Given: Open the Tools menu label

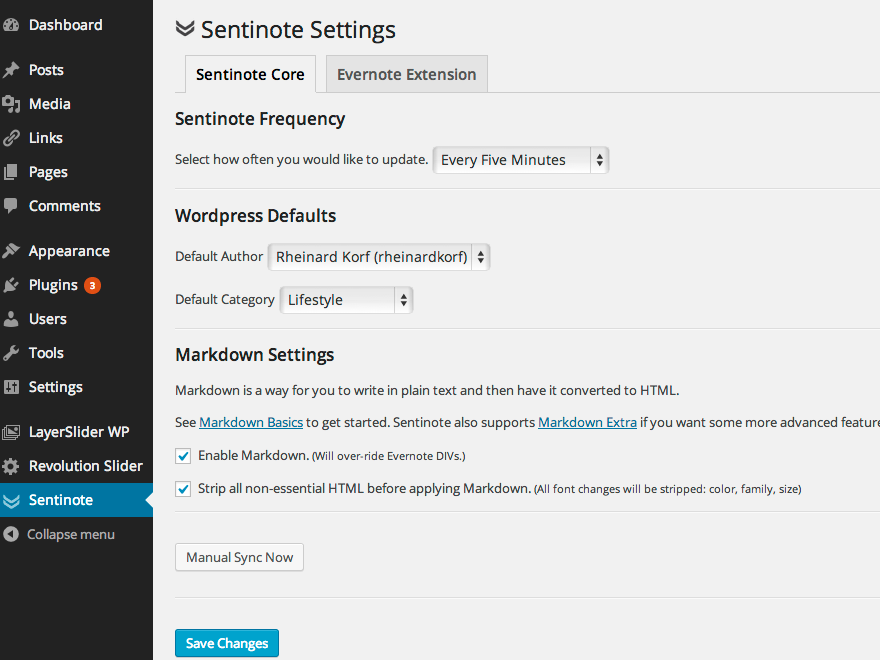Looking at the screenshot, I should tap(46, 353).
